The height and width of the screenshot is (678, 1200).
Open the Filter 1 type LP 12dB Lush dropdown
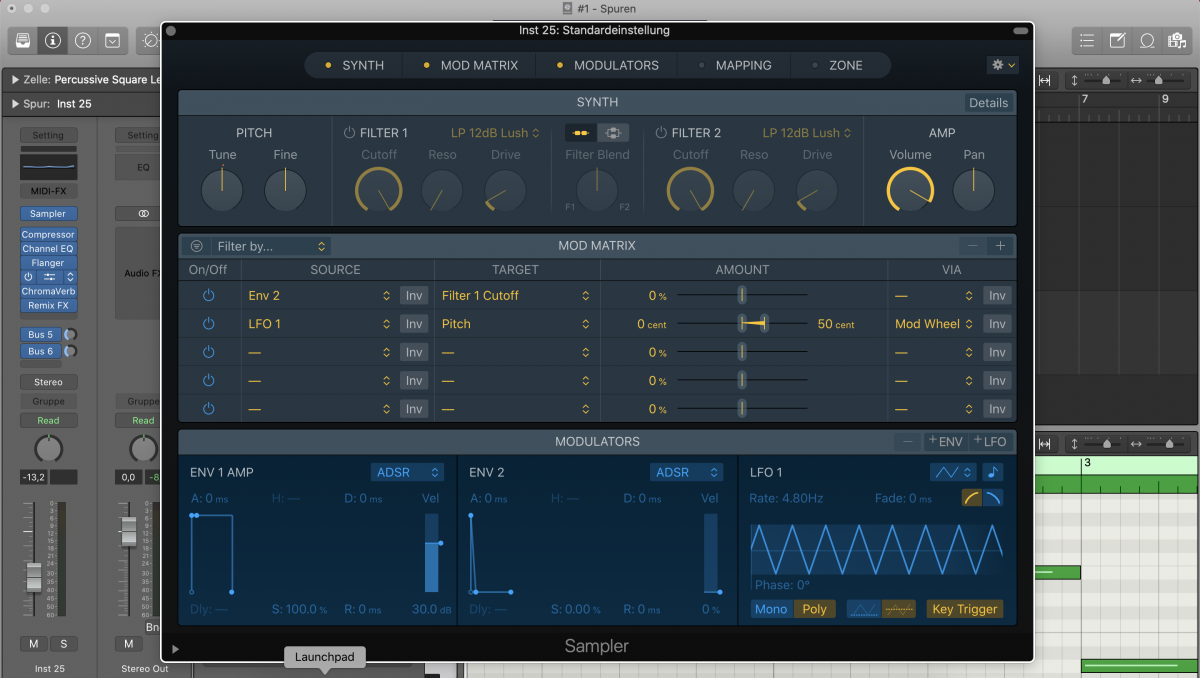pos(489,132)
